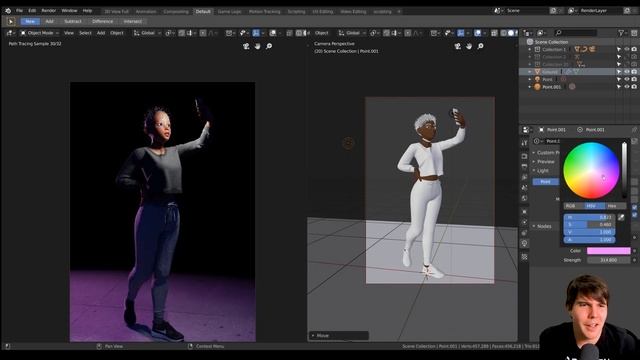Open the Object properties tab icon
640x360 pixels.
pyautogui.click(x=524, y=212)
